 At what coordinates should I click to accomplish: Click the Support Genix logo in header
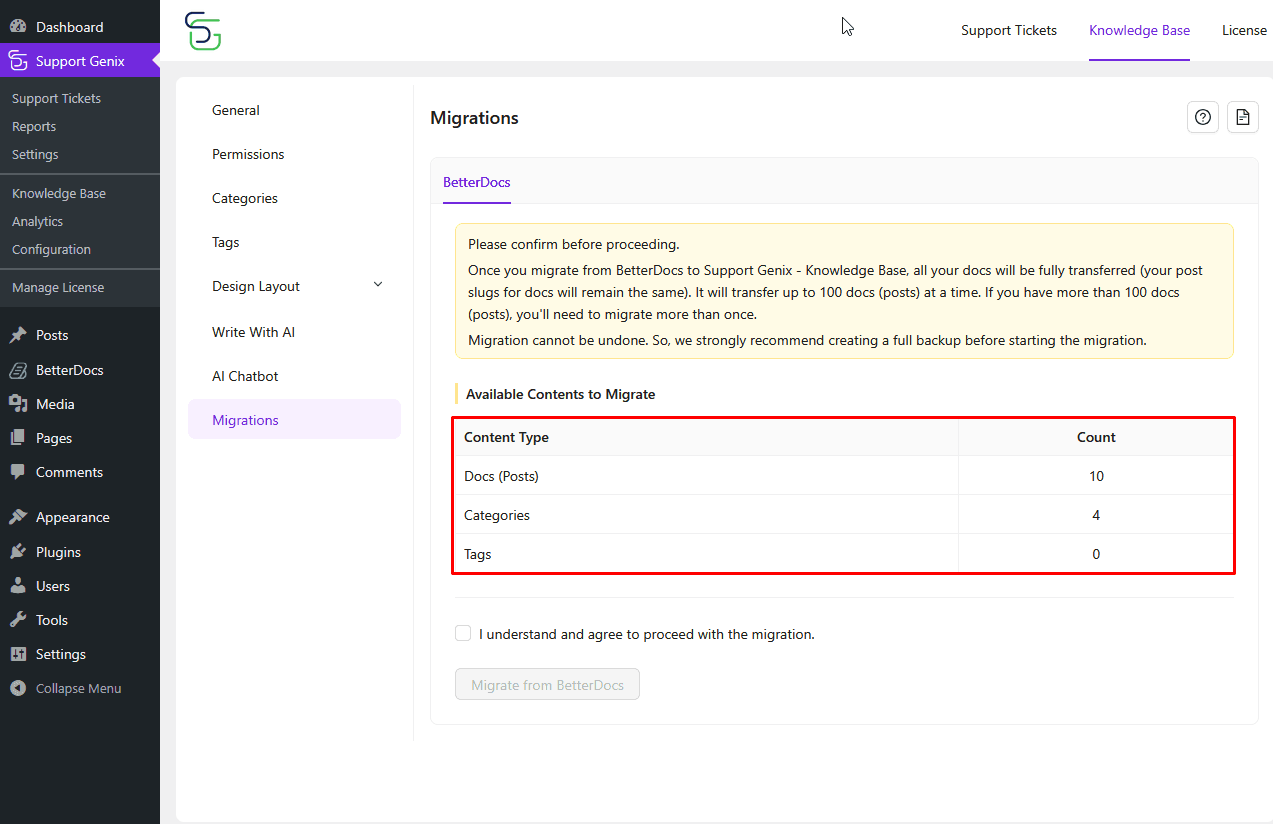203,31
